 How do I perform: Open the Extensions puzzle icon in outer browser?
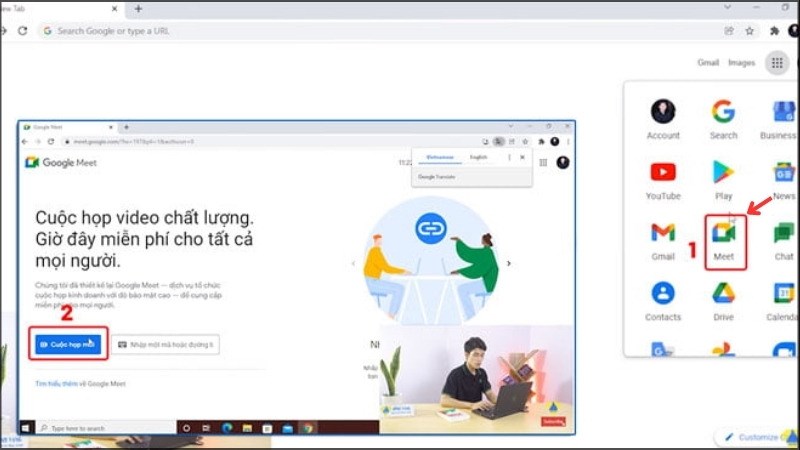coord(774,31)
